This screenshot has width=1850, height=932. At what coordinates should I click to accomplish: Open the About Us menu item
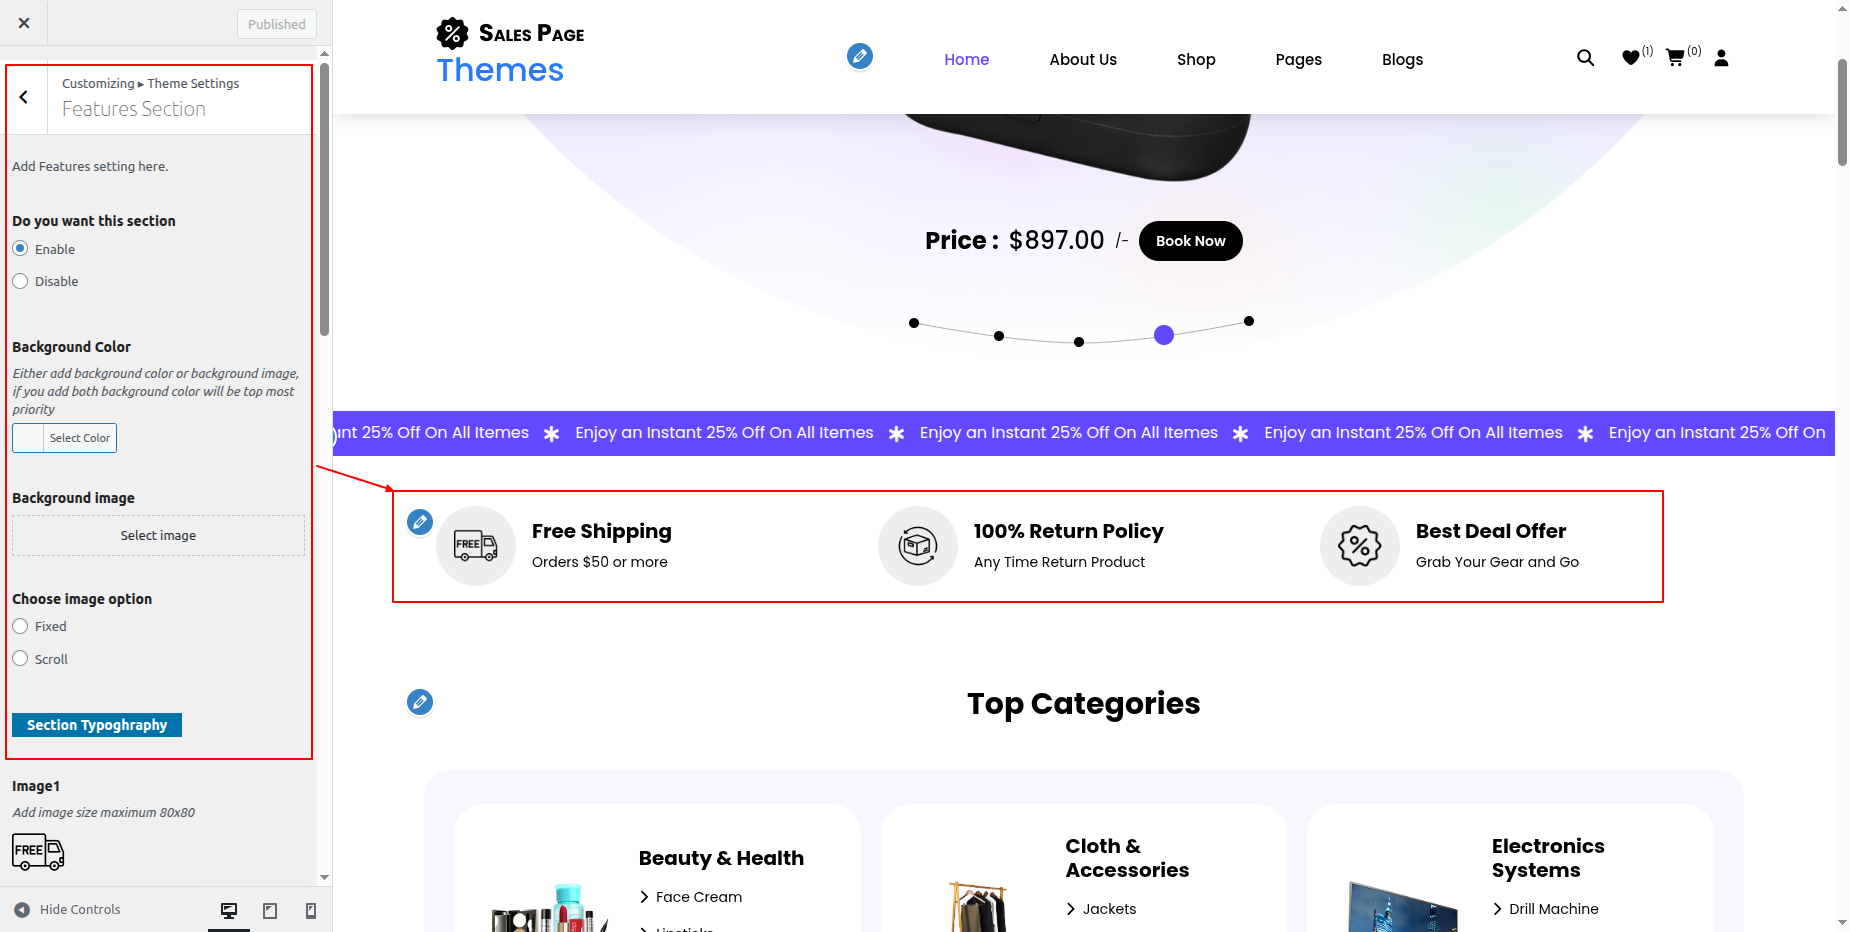pyautogui.click(x=1083, y=60)
